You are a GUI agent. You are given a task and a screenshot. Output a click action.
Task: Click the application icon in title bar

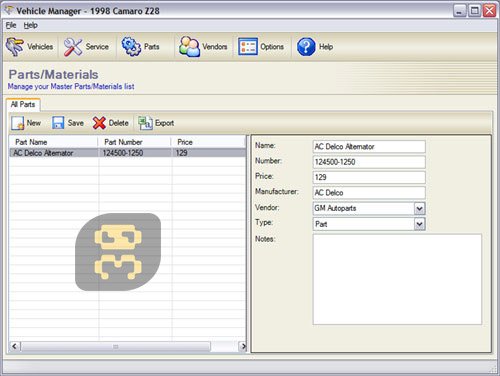pos(9,11)
